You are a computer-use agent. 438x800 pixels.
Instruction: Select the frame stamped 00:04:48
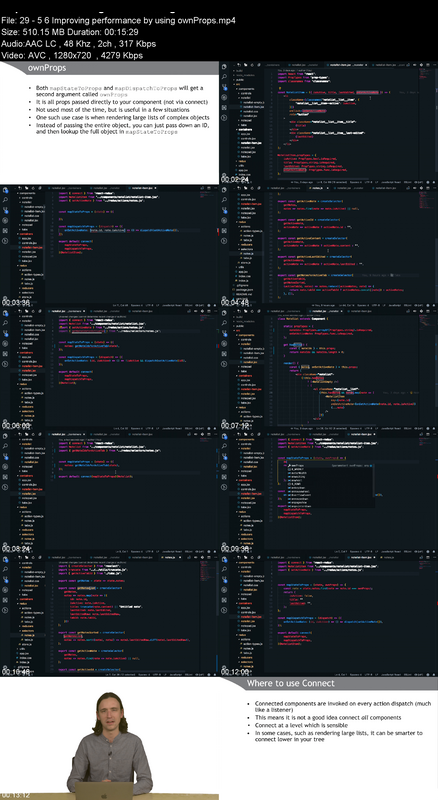[329, 246]
